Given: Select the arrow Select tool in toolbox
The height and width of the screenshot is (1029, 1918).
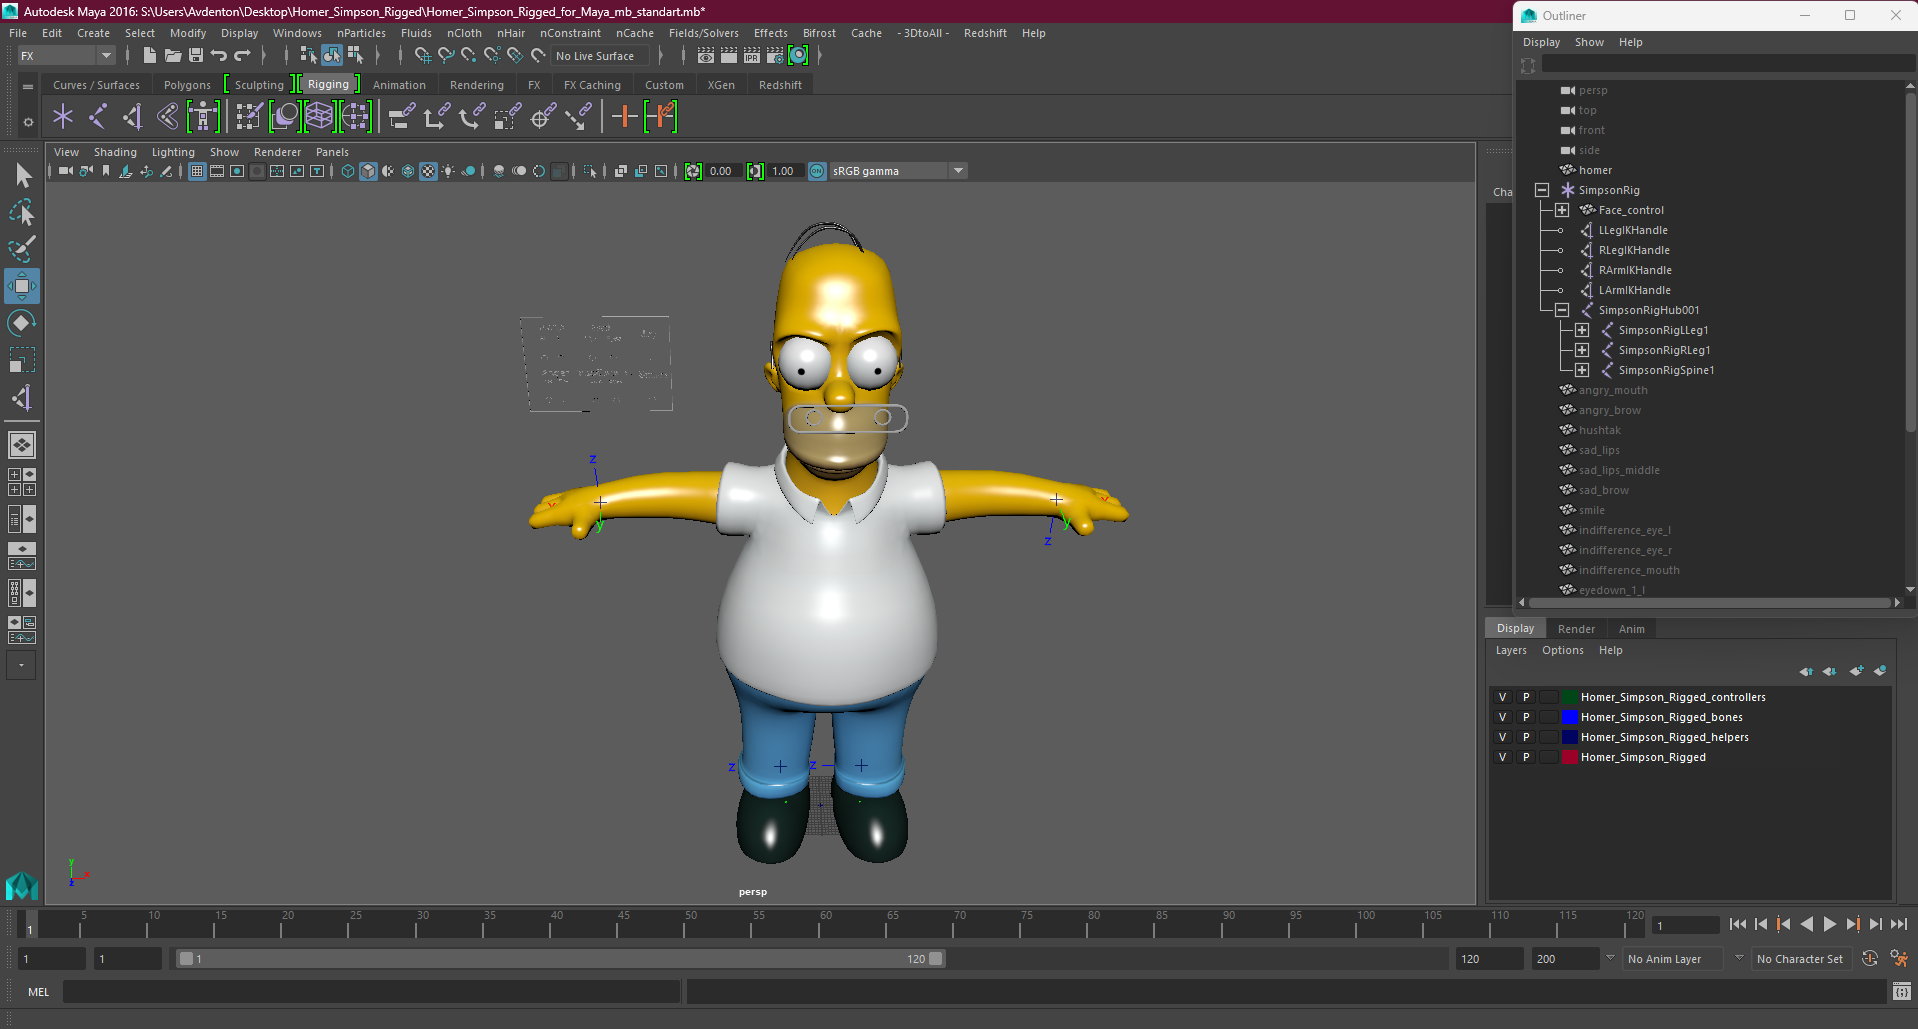Looking at the screenshot, I should [22, 176].
